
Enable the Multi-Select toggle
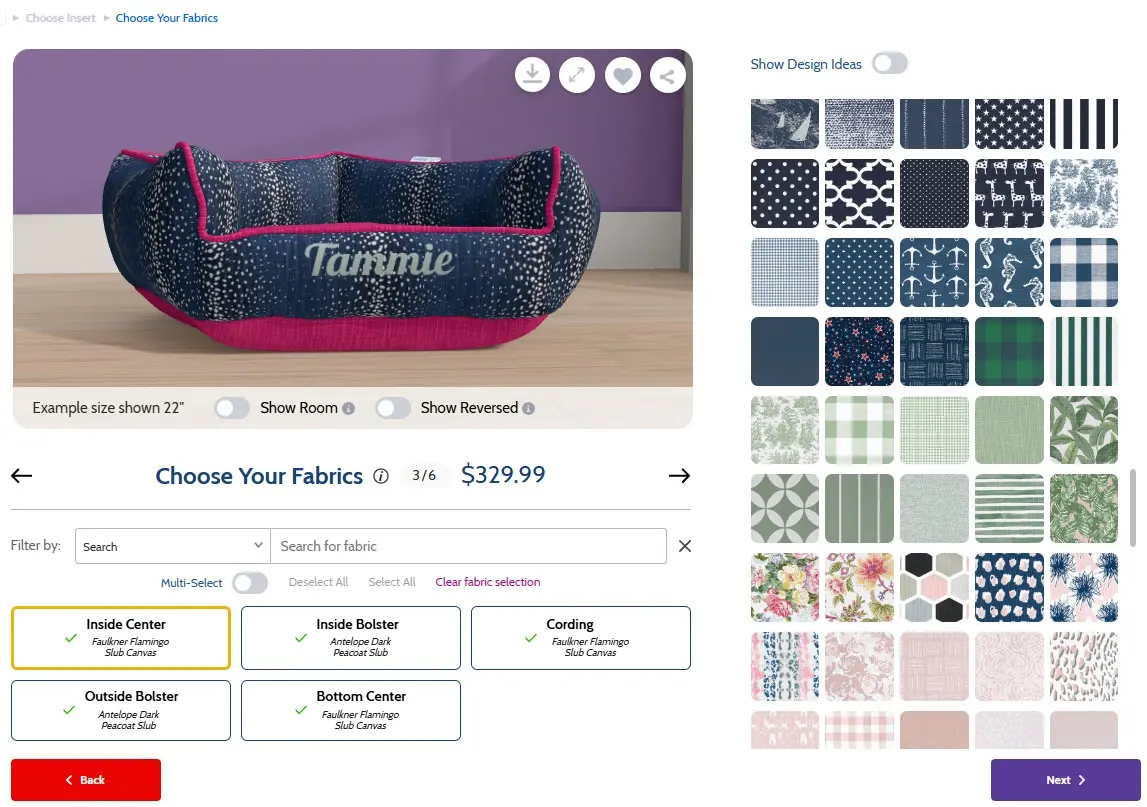250,583
